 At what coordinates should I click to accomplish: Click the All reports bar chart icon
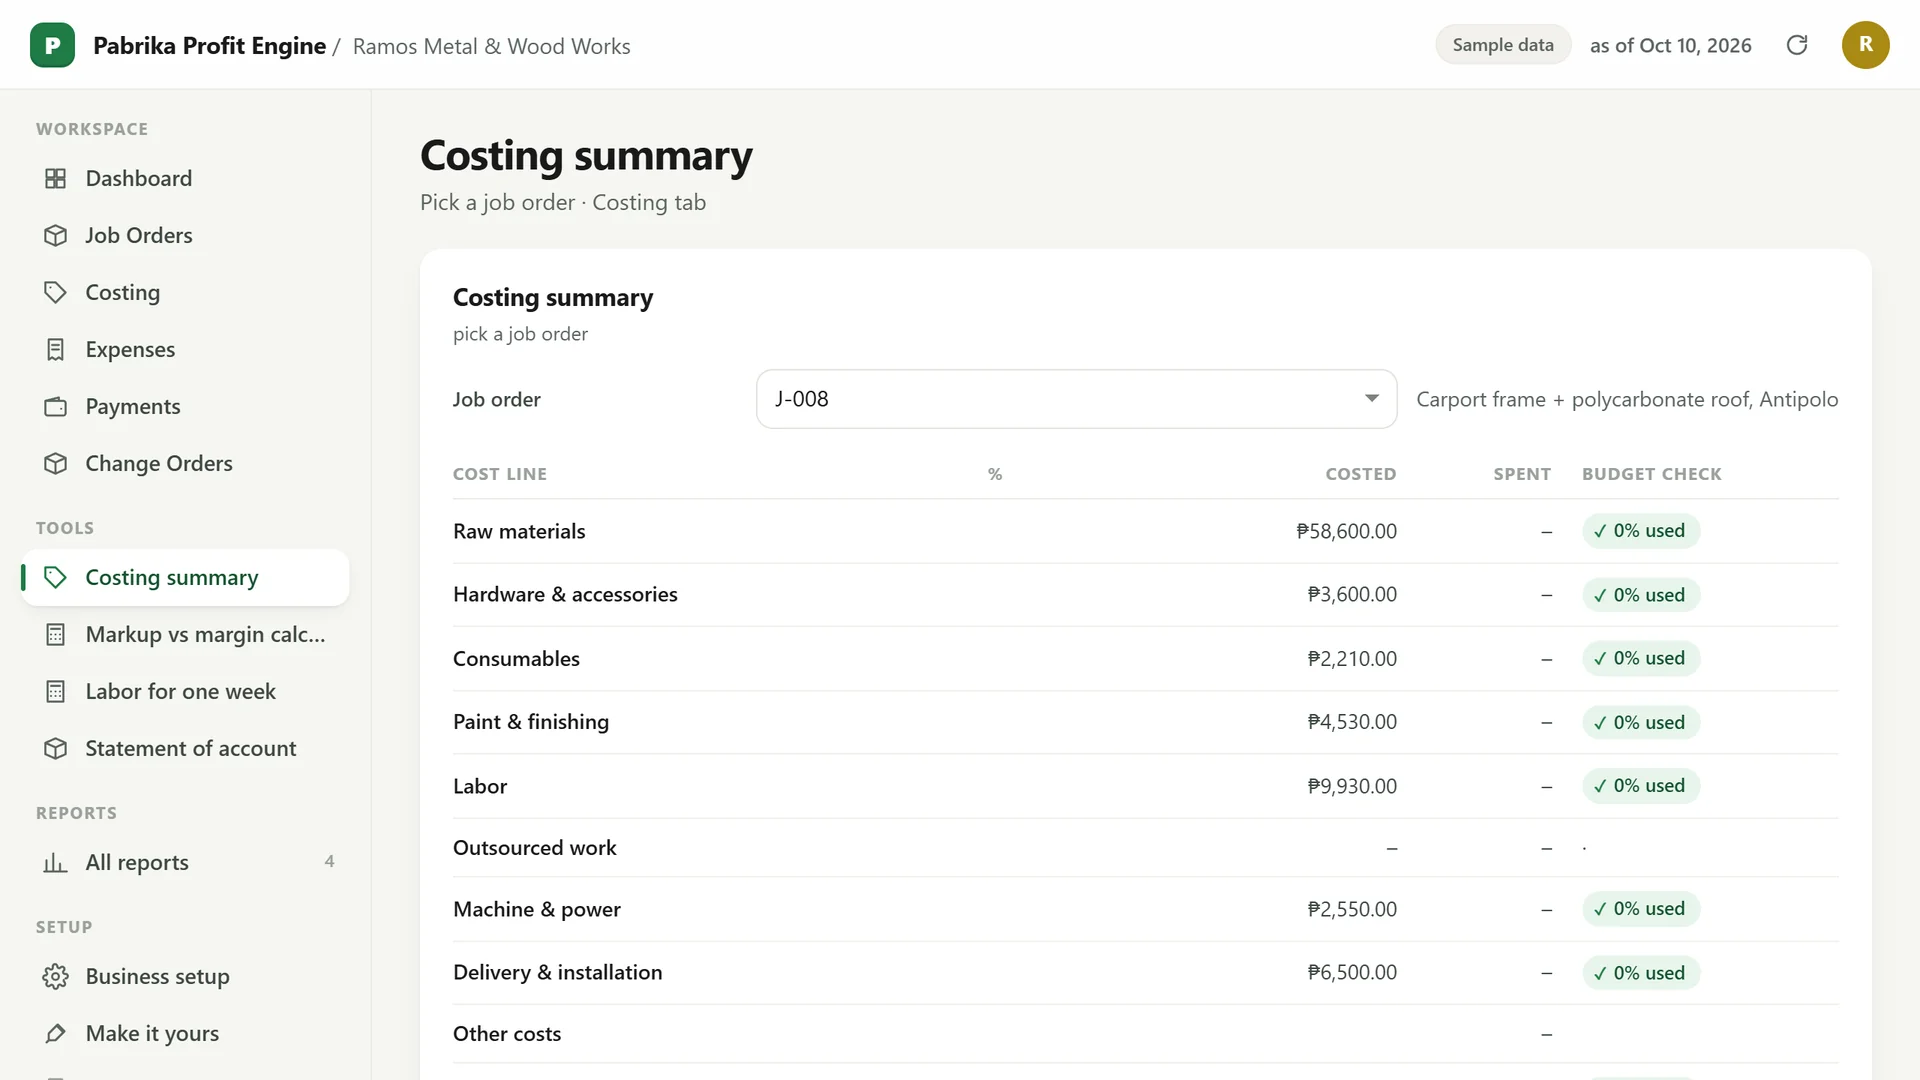coord(56,862)
